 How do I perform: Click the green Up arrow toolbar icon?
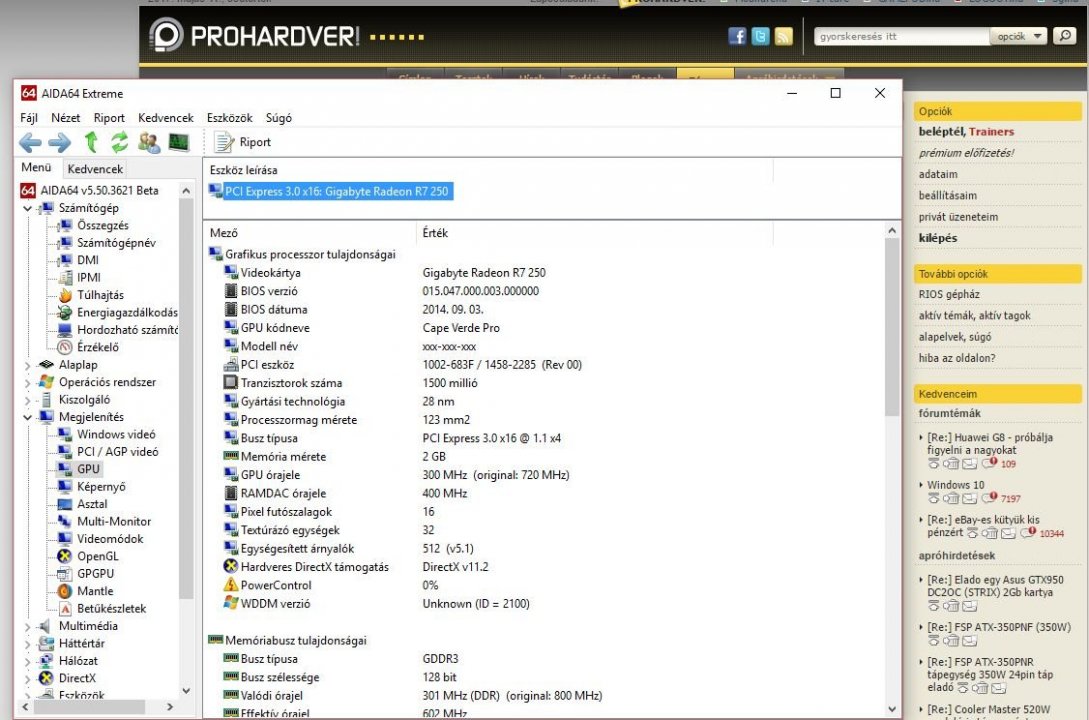click(90, 142)
